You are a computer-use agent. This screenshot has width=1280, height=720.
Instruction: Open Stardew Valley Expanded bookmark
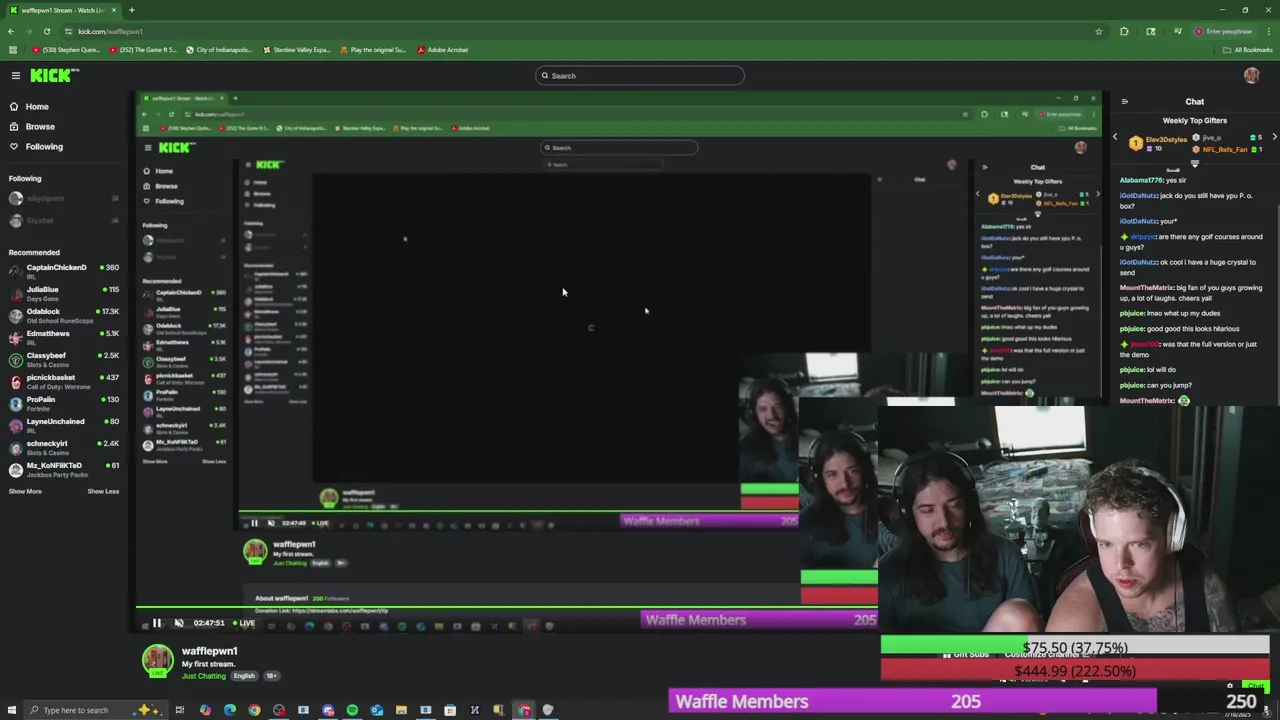(x=296, y=49)
